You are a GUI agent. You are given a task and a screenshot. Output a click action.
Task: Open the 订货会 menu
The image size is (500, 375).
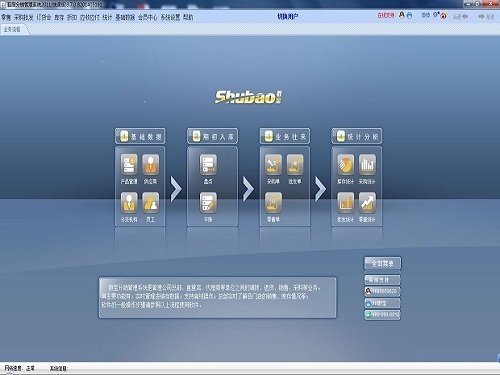(x=44, y=17)
